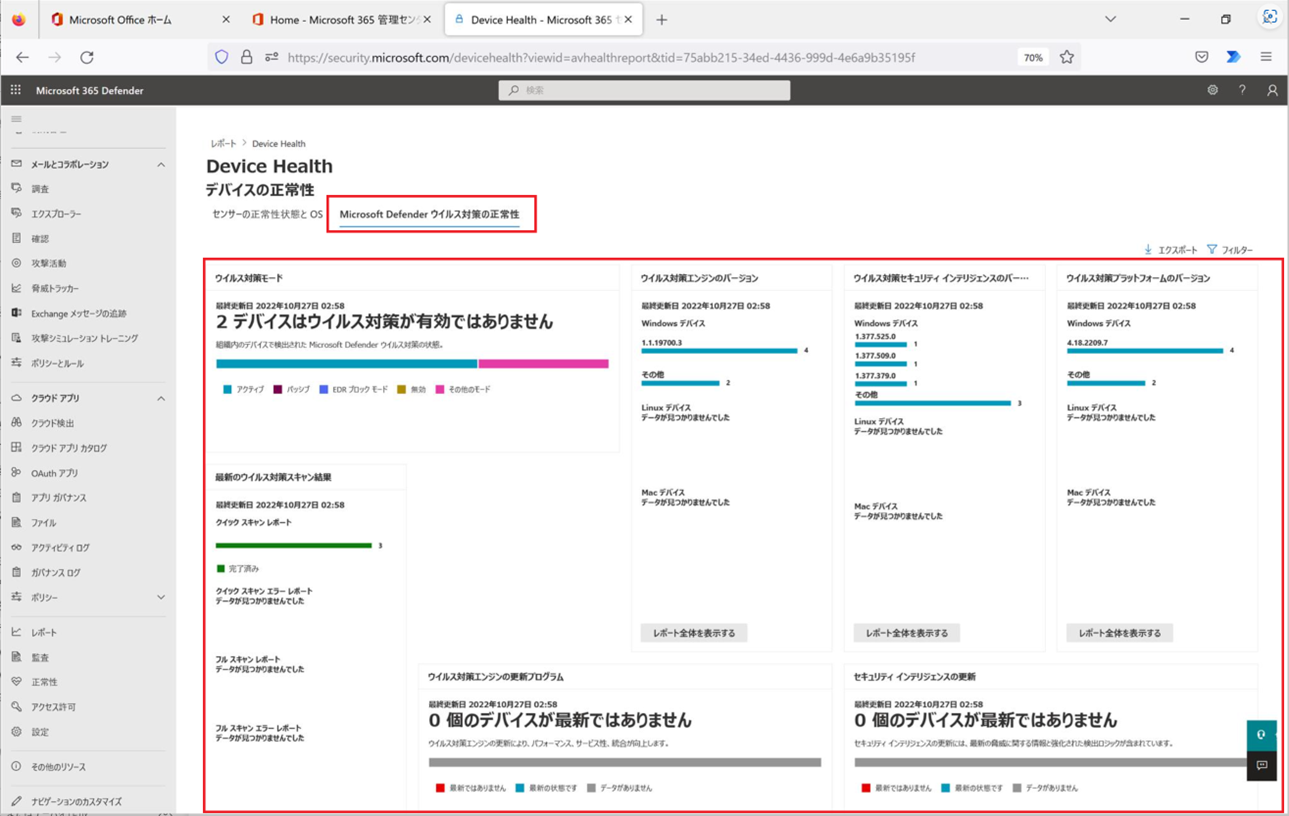Click platform version 4.18.2209.7 bar
Viewport: 1289px width, 816px height.
(x=1145, y=351)
